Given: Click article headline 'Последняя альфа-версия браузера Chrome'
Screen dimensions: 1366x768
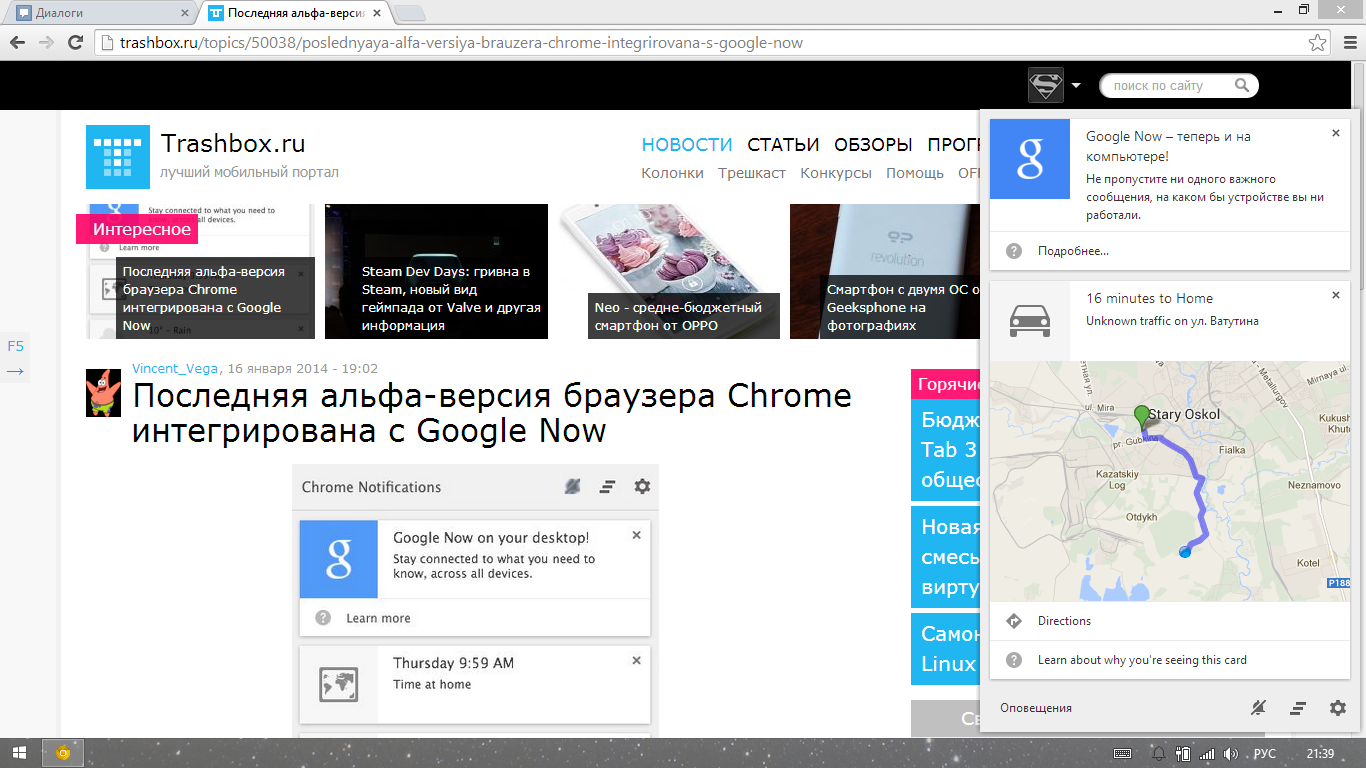Looking at the screenshot, I should (x=492, y=413).
